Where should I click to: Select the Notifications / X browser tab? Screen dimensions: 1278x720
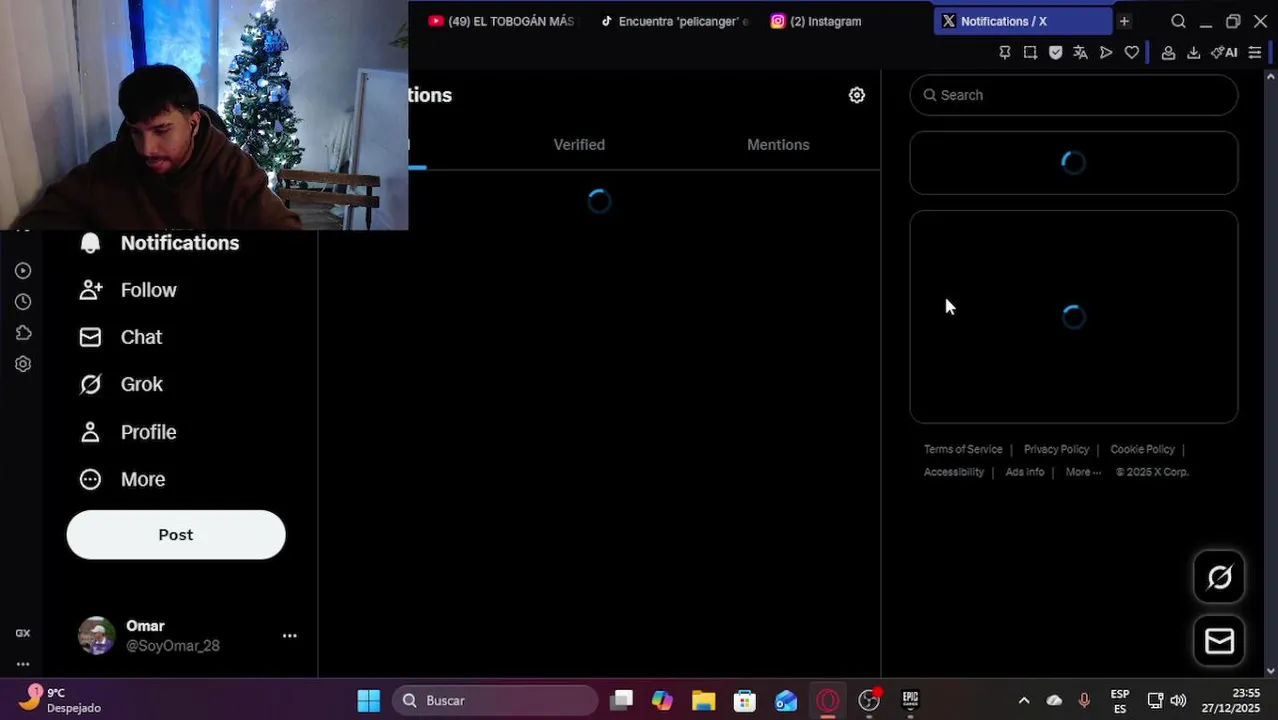tap(1022, 21)
